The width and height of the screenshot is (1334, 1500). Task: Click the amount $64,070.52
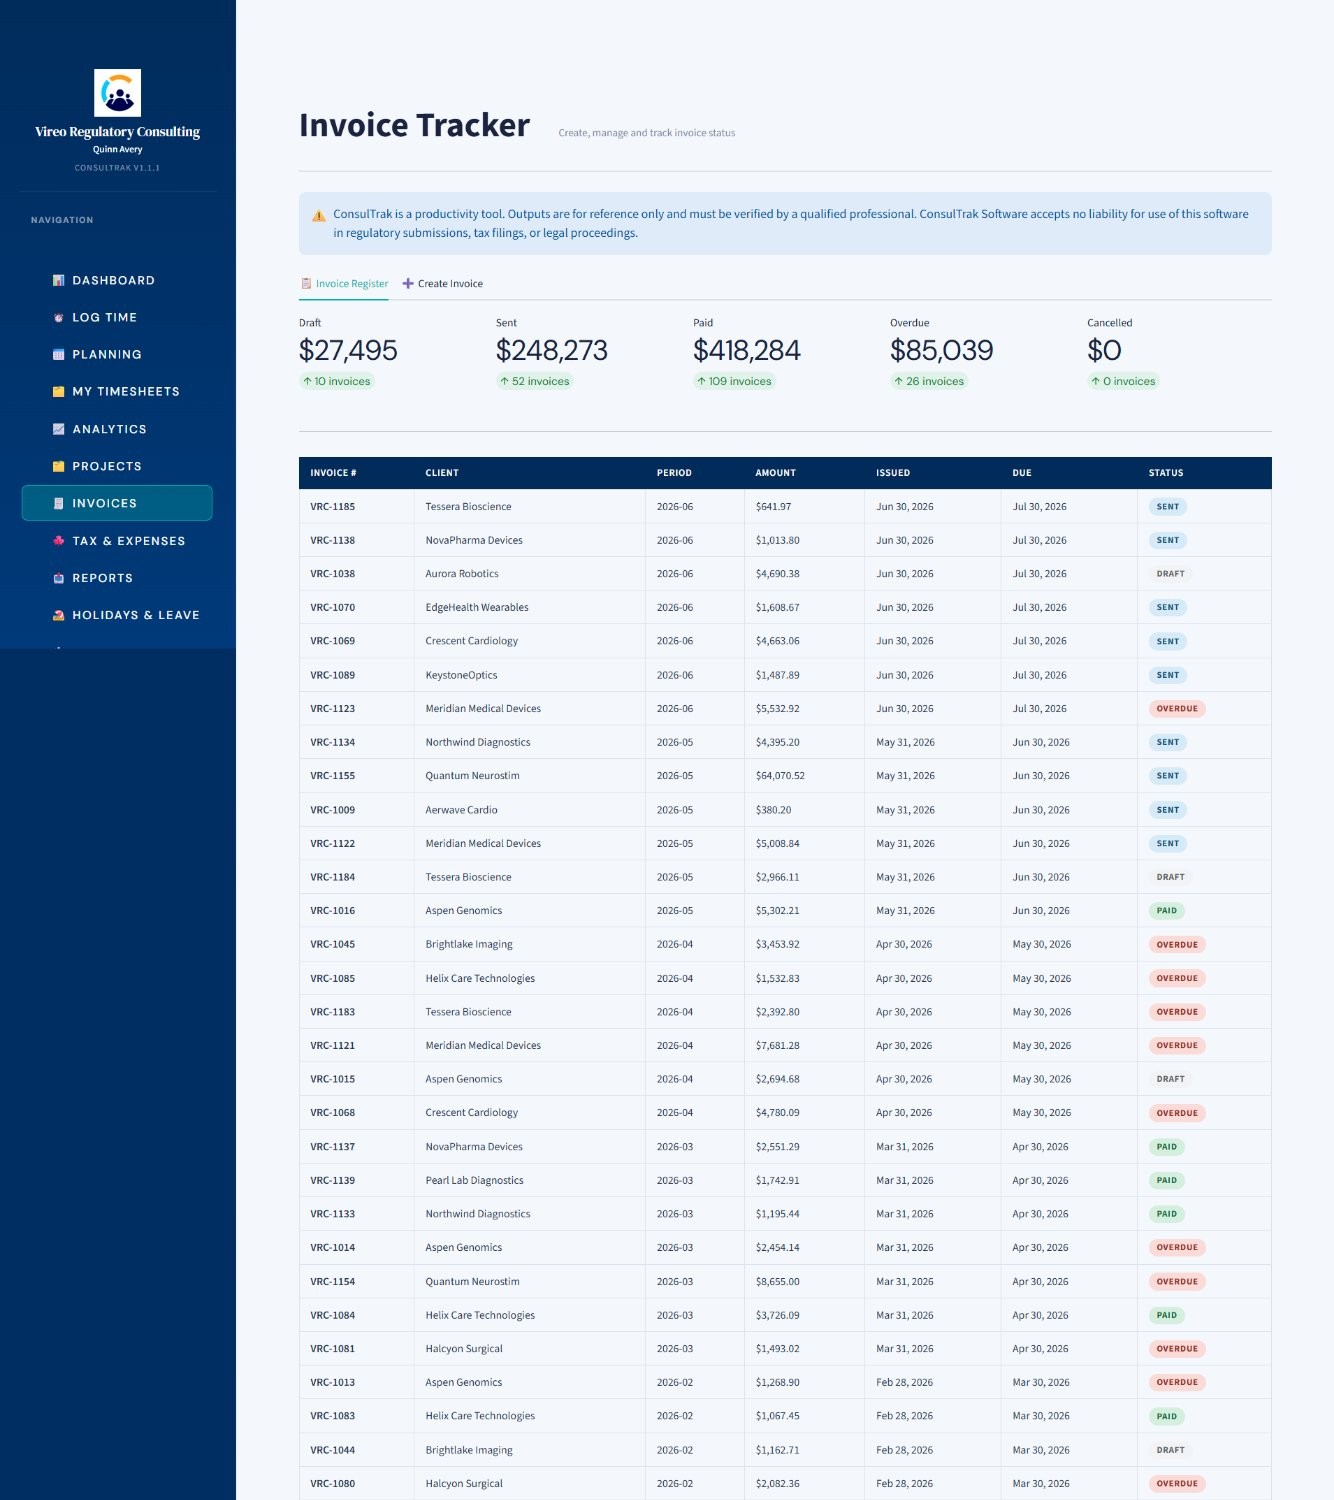click(780, 776)
